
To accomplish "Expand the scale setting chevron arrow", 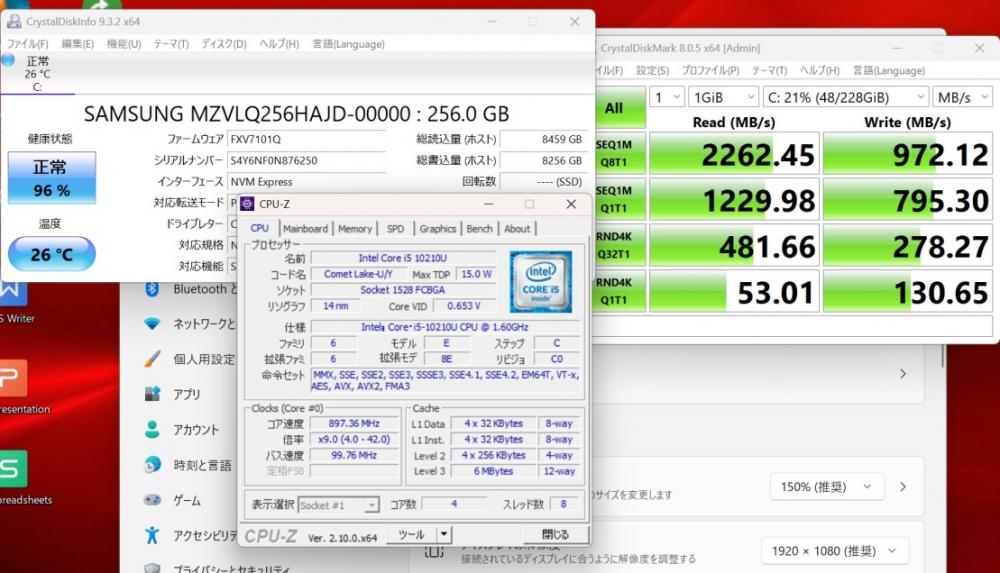I will pyautogui.click(x=903, y=487).
